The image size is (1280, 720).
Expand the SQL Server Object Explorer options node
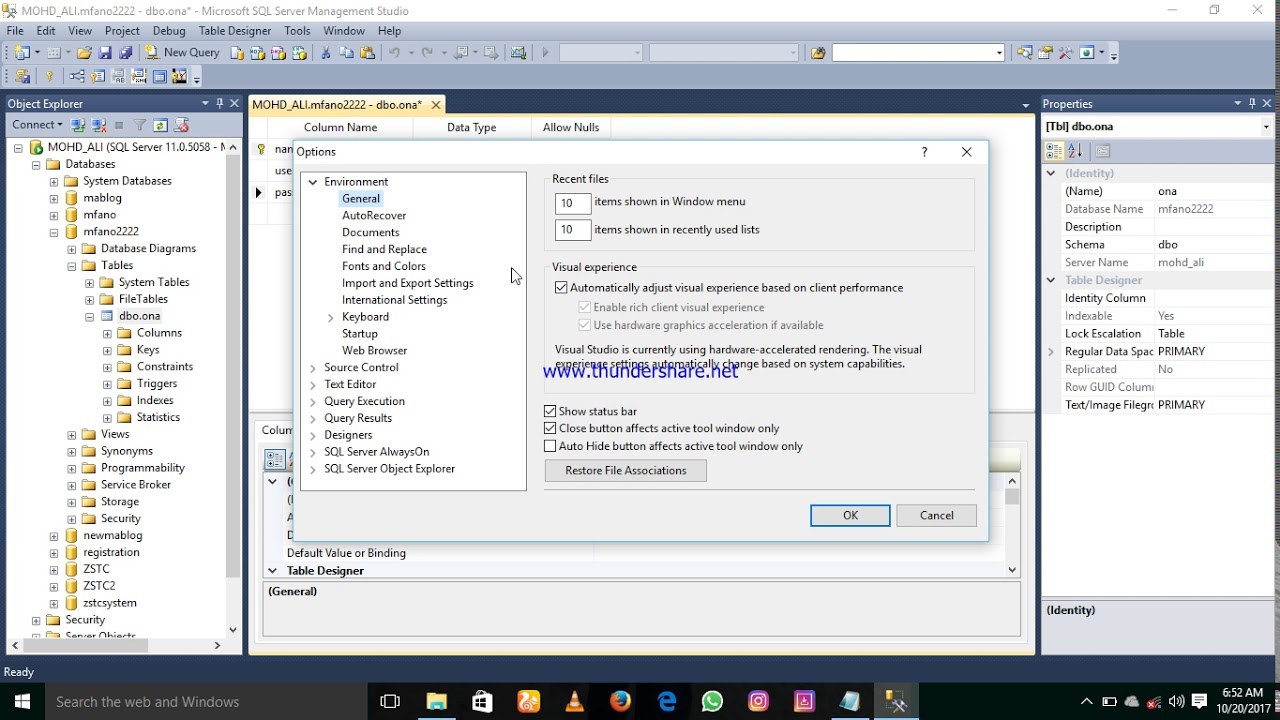(x=313, y=469)
